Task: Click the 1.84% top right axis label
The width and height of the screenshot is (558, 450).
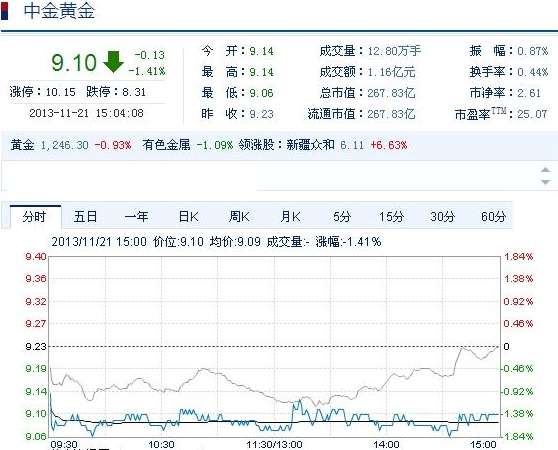Action: [x=519, y=256]
